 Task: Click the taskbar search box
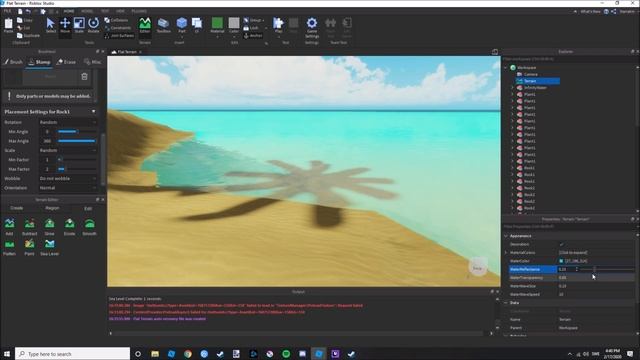coord(73,353)
